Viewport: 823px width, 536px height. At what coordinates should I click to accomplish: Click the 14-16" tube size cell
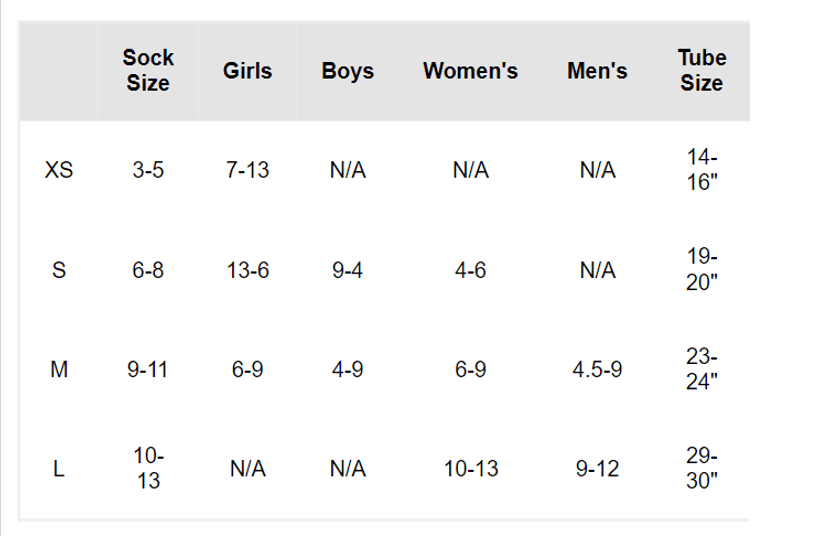click(701, 171)
